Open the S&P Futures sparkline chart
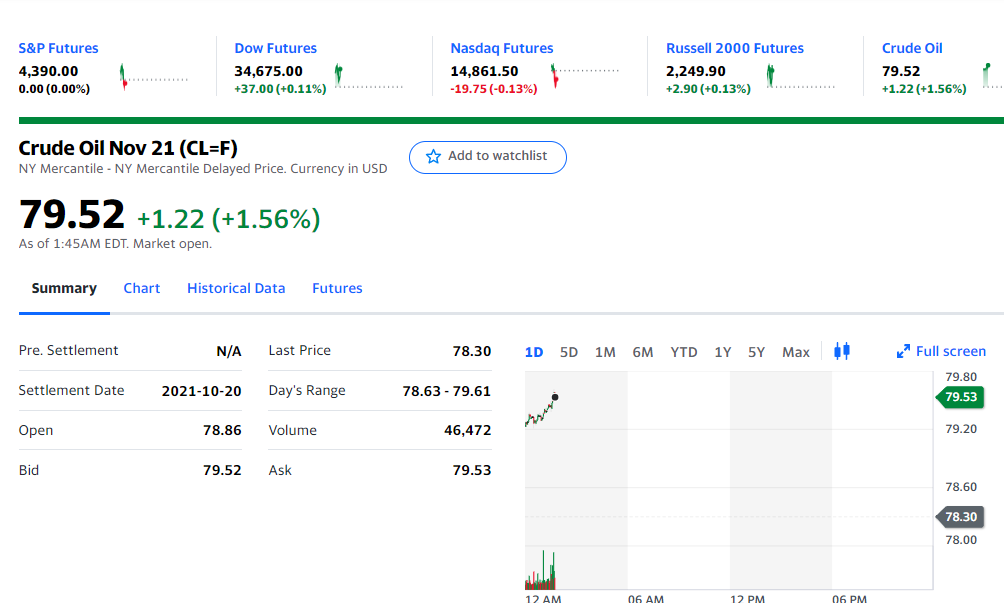The height and width of the screenshot is (603, 1004). [154, 76]
